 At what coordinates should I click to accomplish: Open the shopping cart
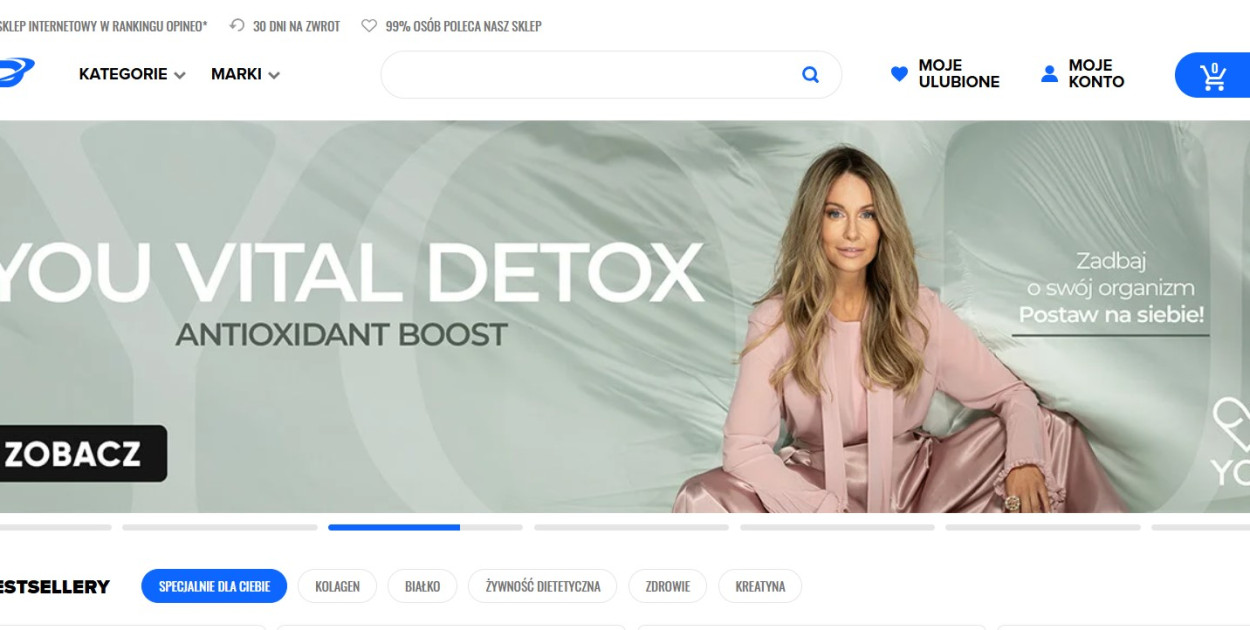1212,75
